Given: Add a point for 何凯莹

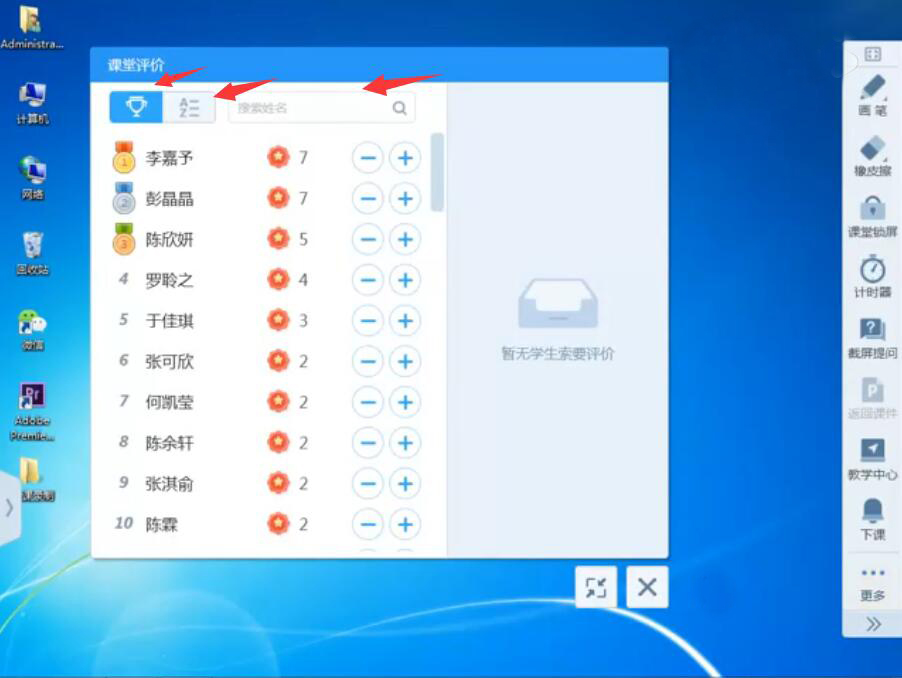Looking at the screenshot, I should (x=405, y=402).
